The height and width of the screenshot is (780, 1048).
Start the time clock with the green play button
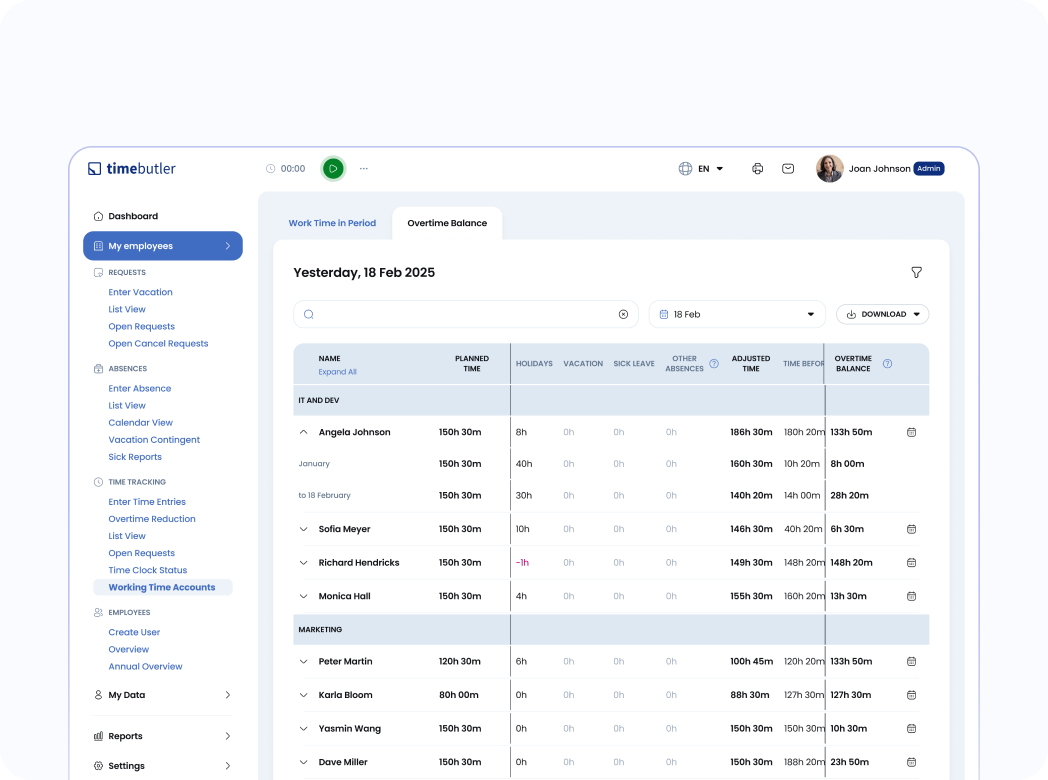tap(333, 169)
